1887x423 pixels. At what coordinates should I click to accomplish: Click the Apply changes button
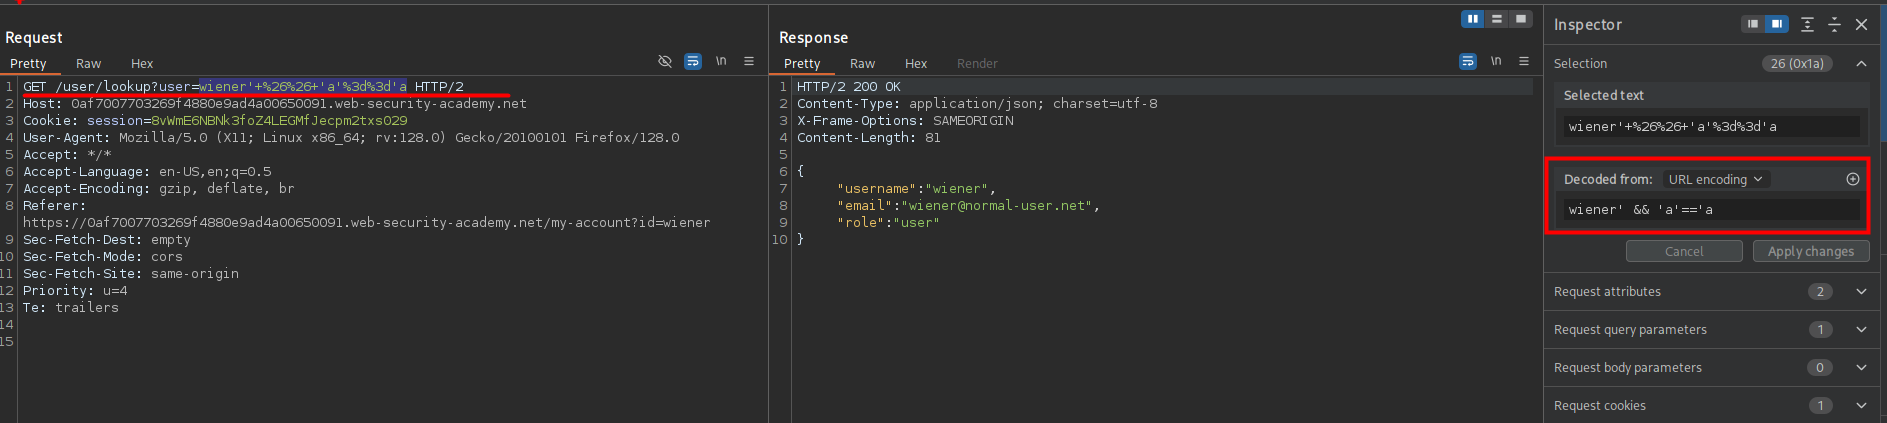click(1810, 252)
